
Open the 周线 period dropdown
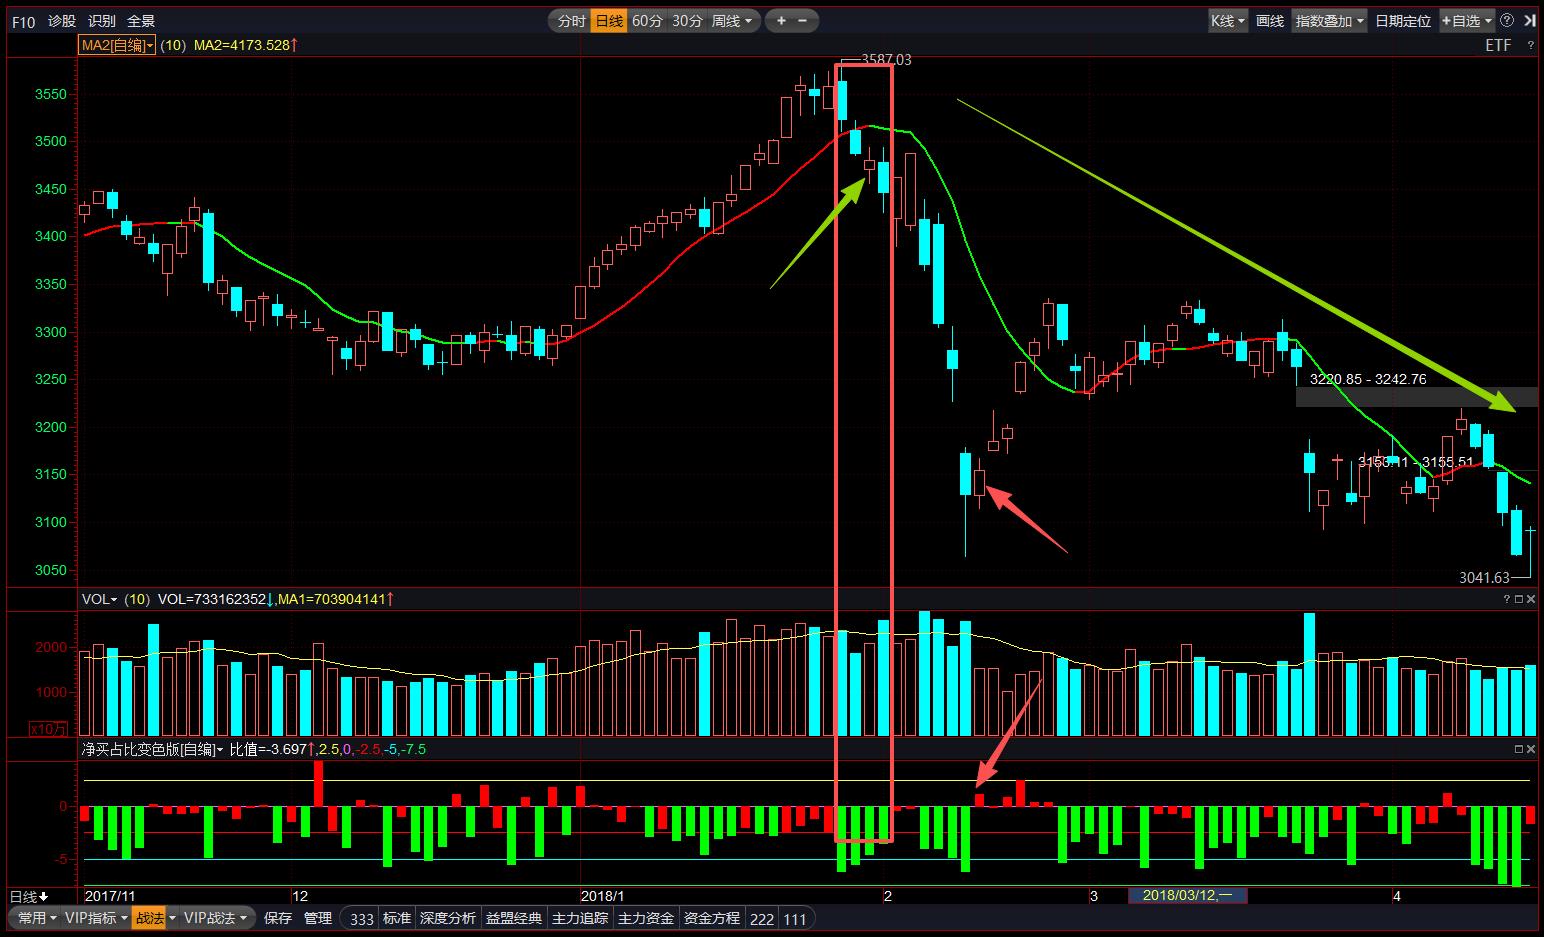tap(733, 21)
